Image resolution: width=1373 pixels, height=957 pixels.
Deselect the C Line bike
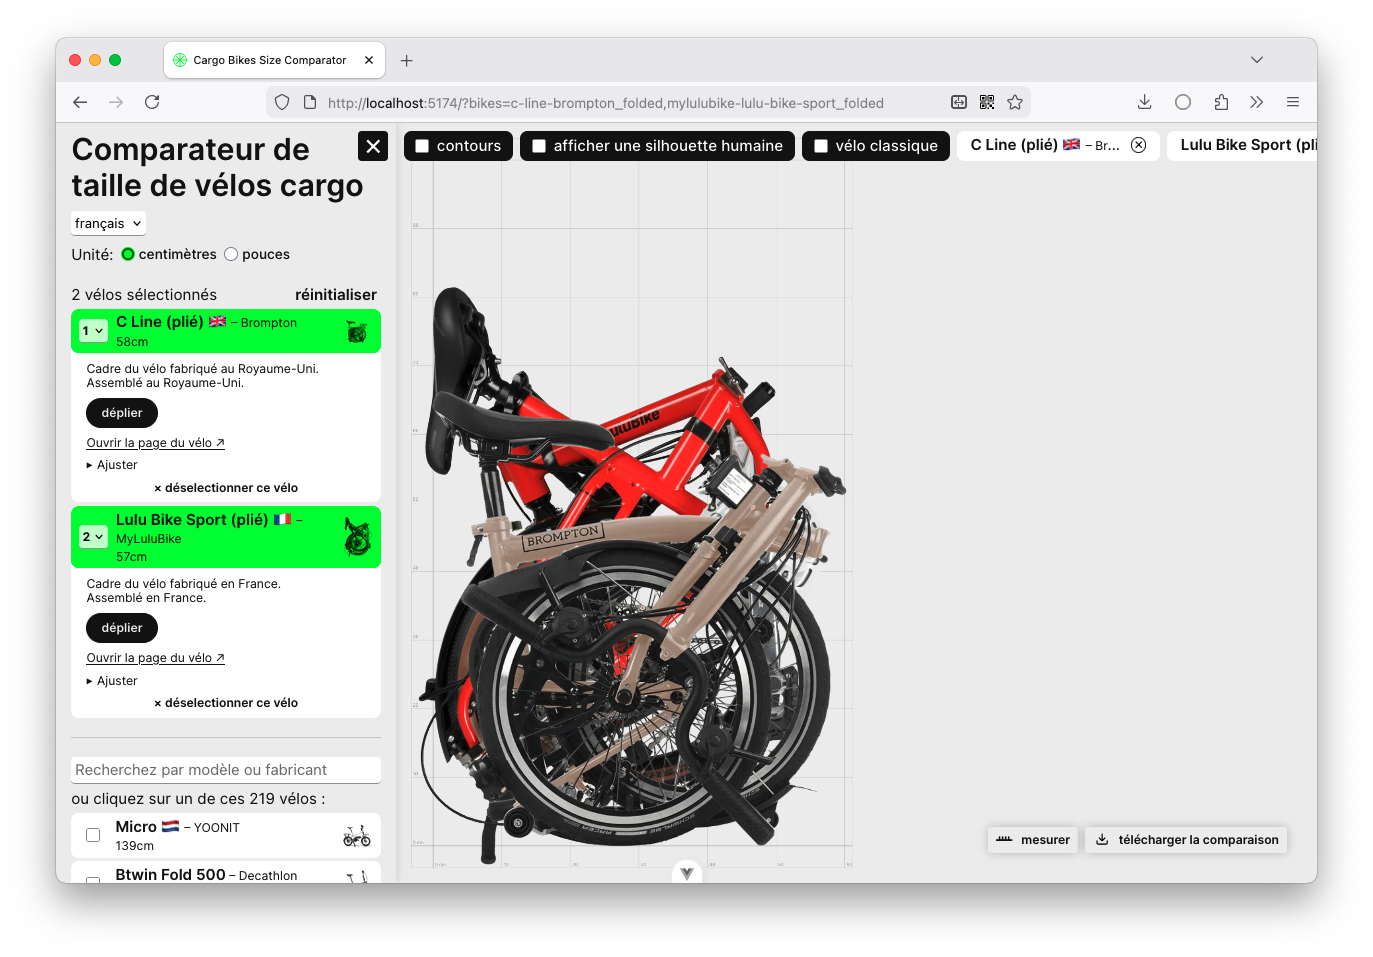tap(226, 488)
